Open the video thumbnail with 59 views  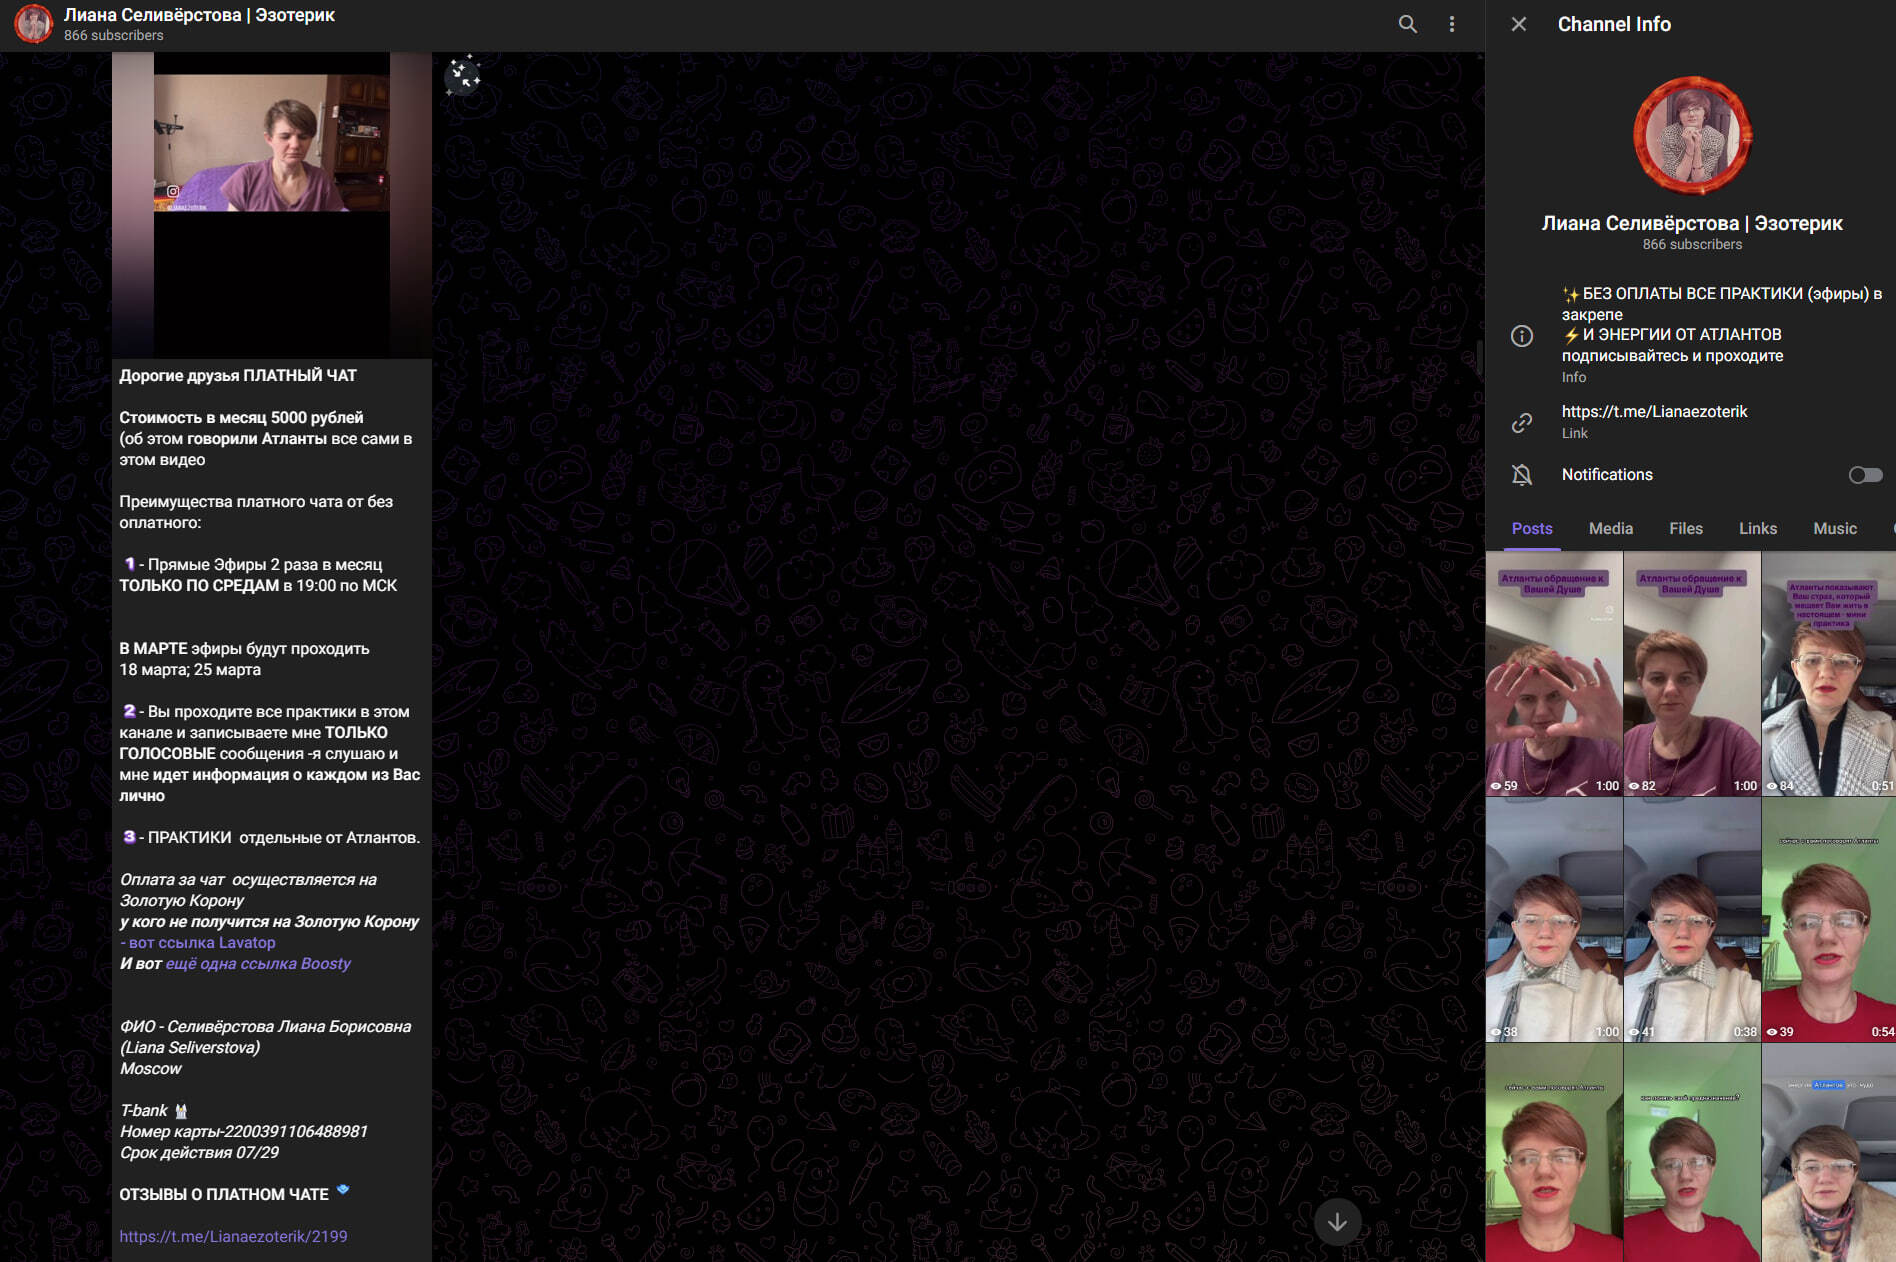coord(1554,674)
